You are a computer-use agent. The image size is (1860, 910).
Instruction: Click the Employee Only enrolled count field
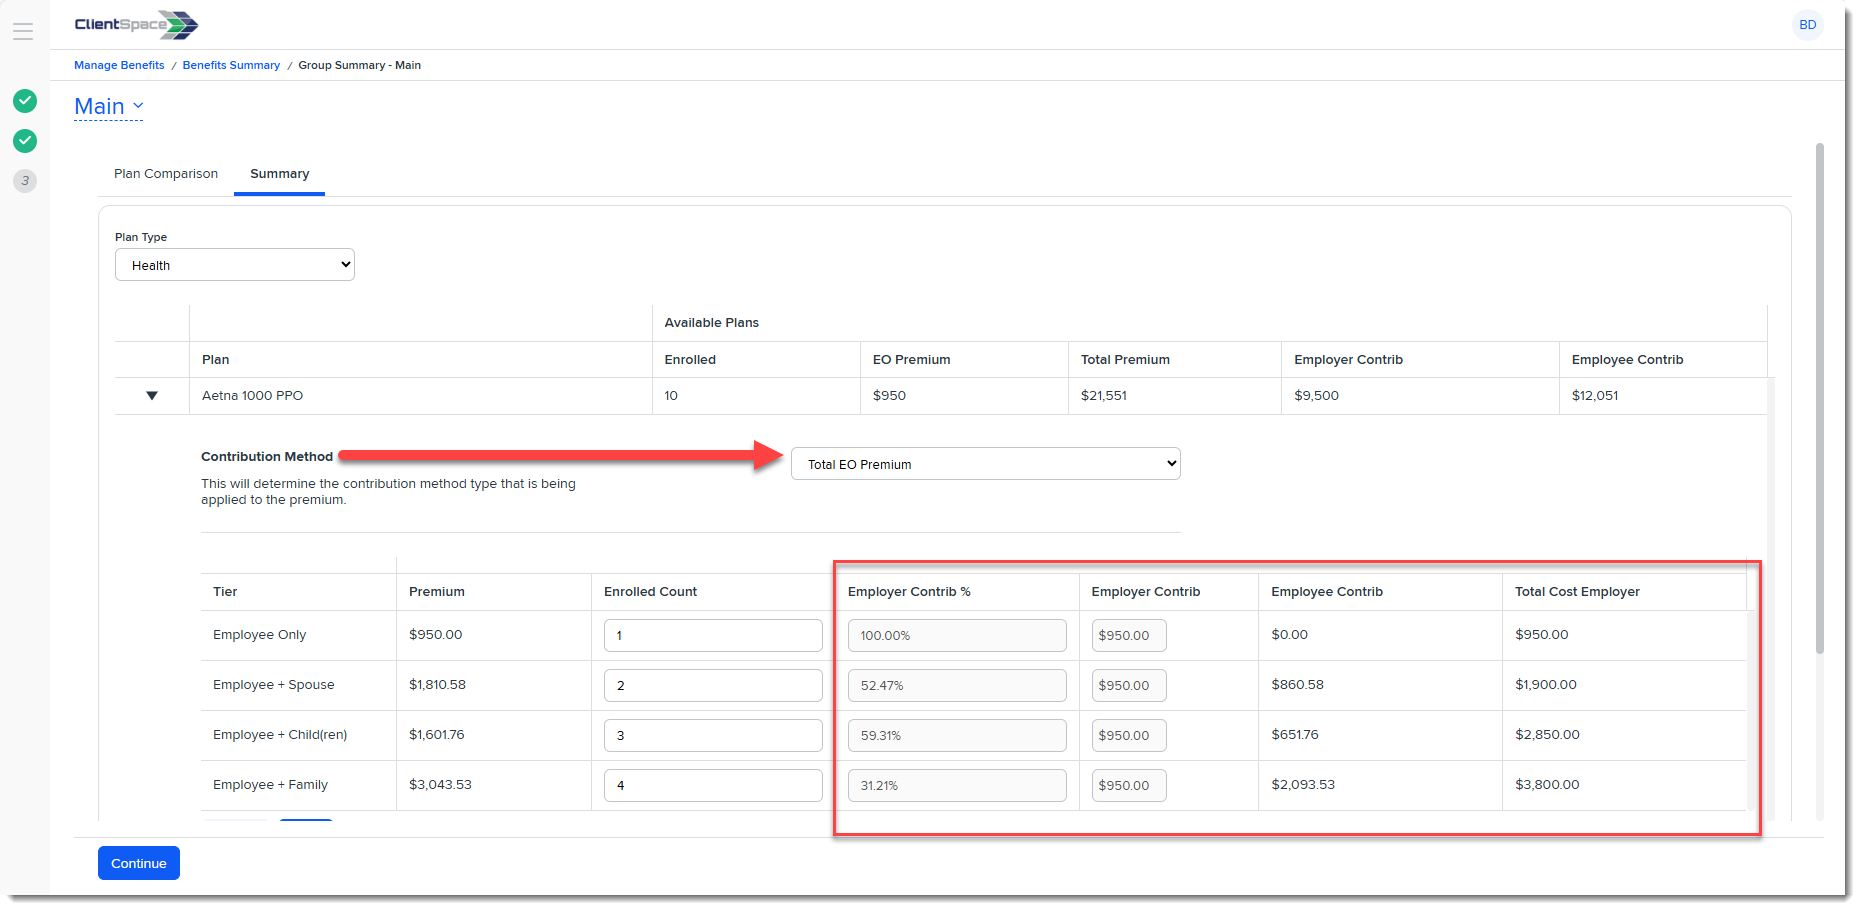coord(713,635)
